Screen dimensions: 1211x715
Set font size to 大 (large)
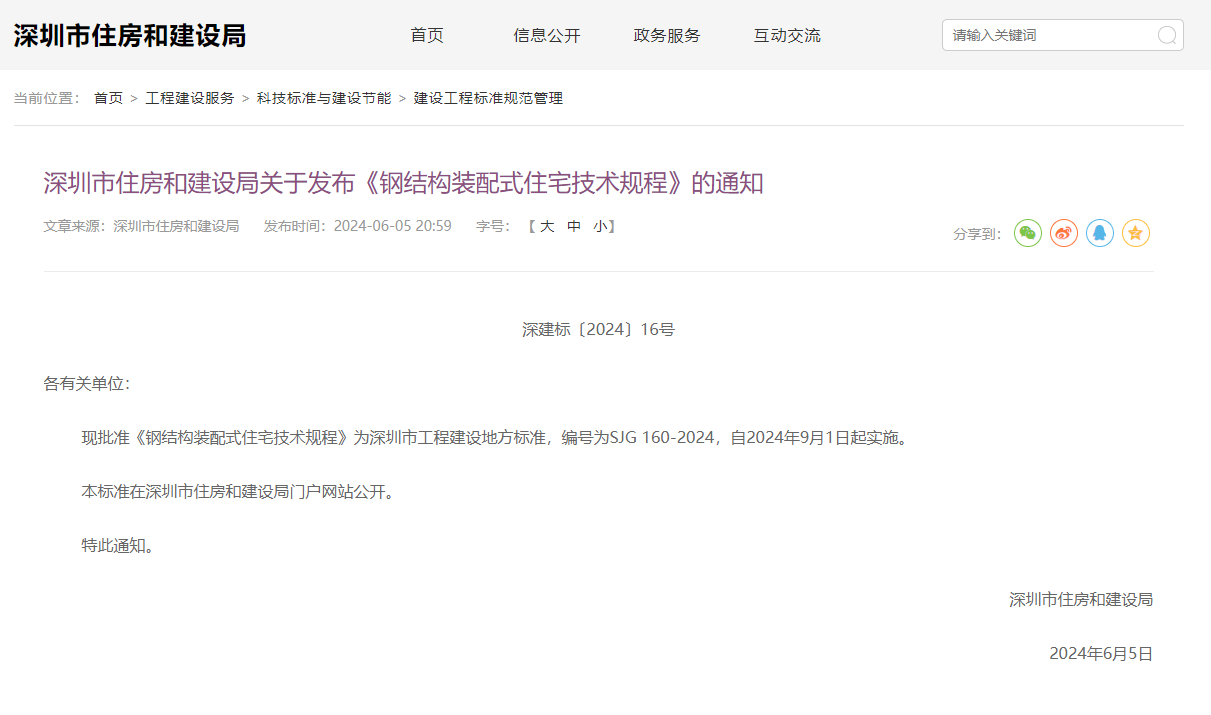(547, 226)
